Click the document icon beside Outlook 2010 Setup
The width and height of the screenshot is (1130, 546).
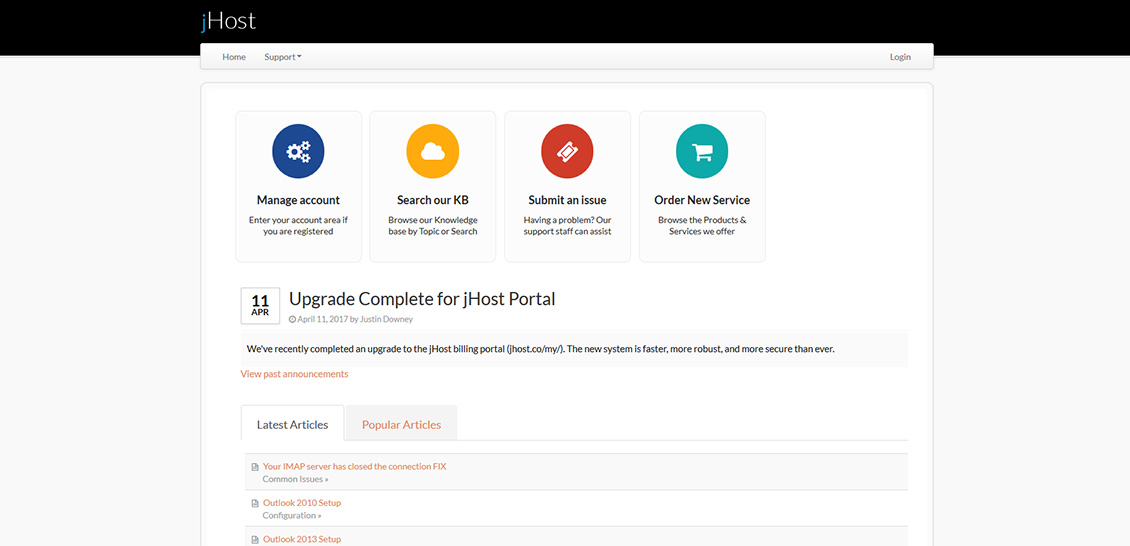point(254,504)
